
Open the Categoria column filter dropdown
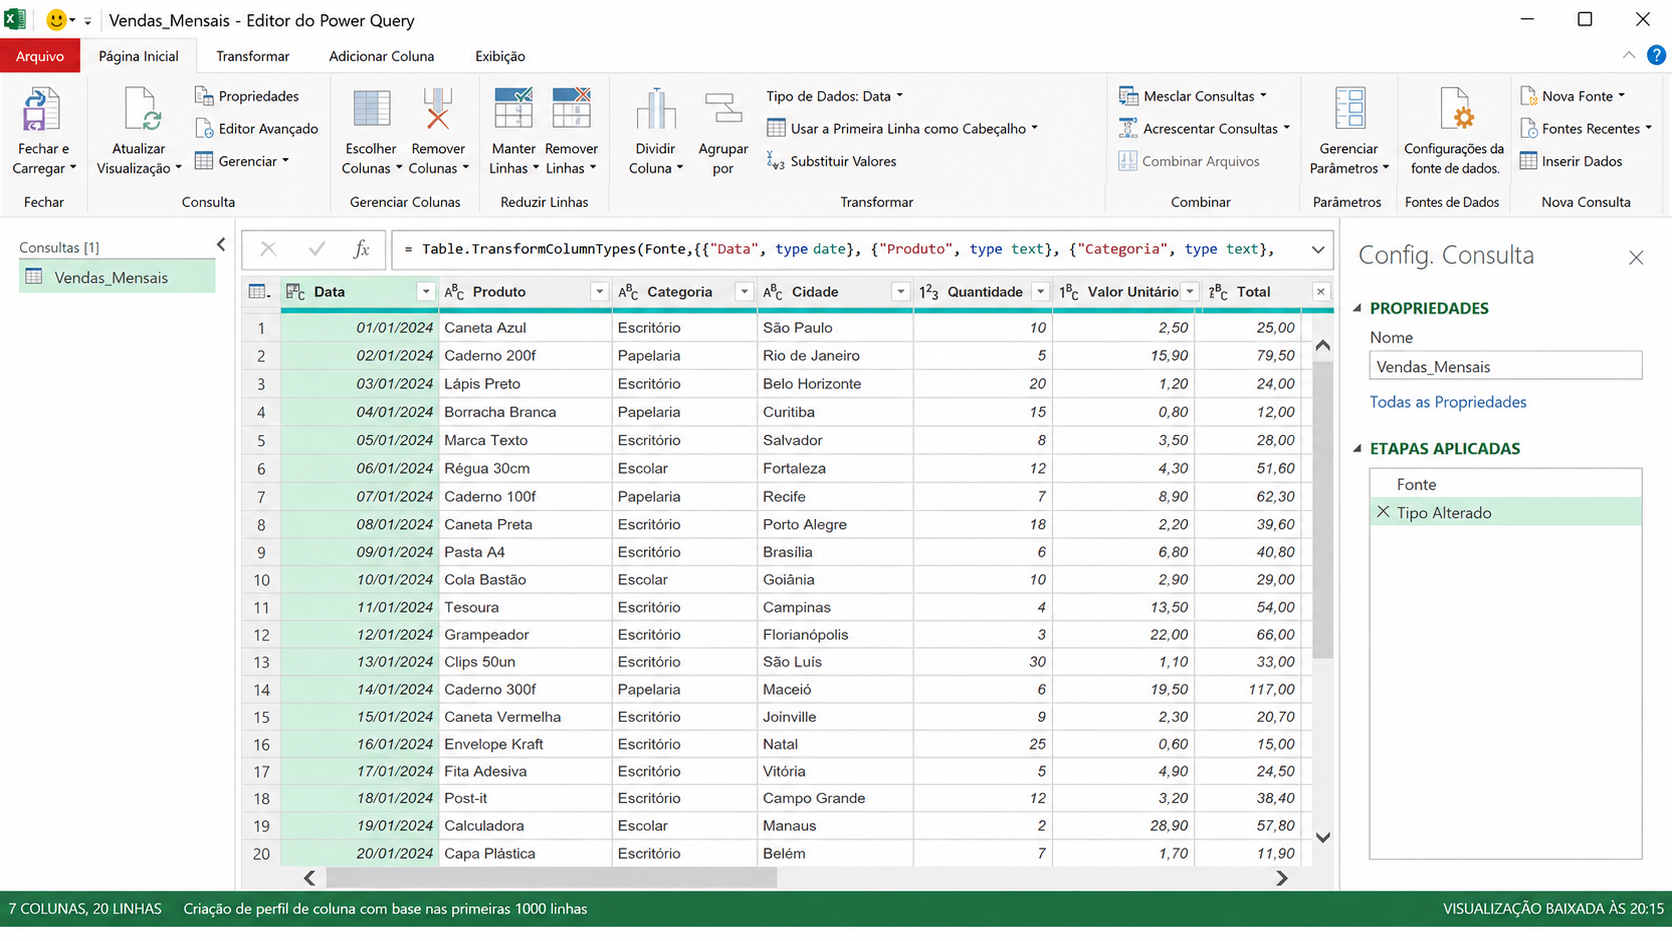click(744, 292)
